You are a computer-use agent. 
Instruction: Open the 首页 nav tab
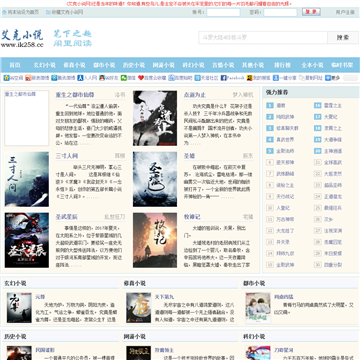coord(14,65)
